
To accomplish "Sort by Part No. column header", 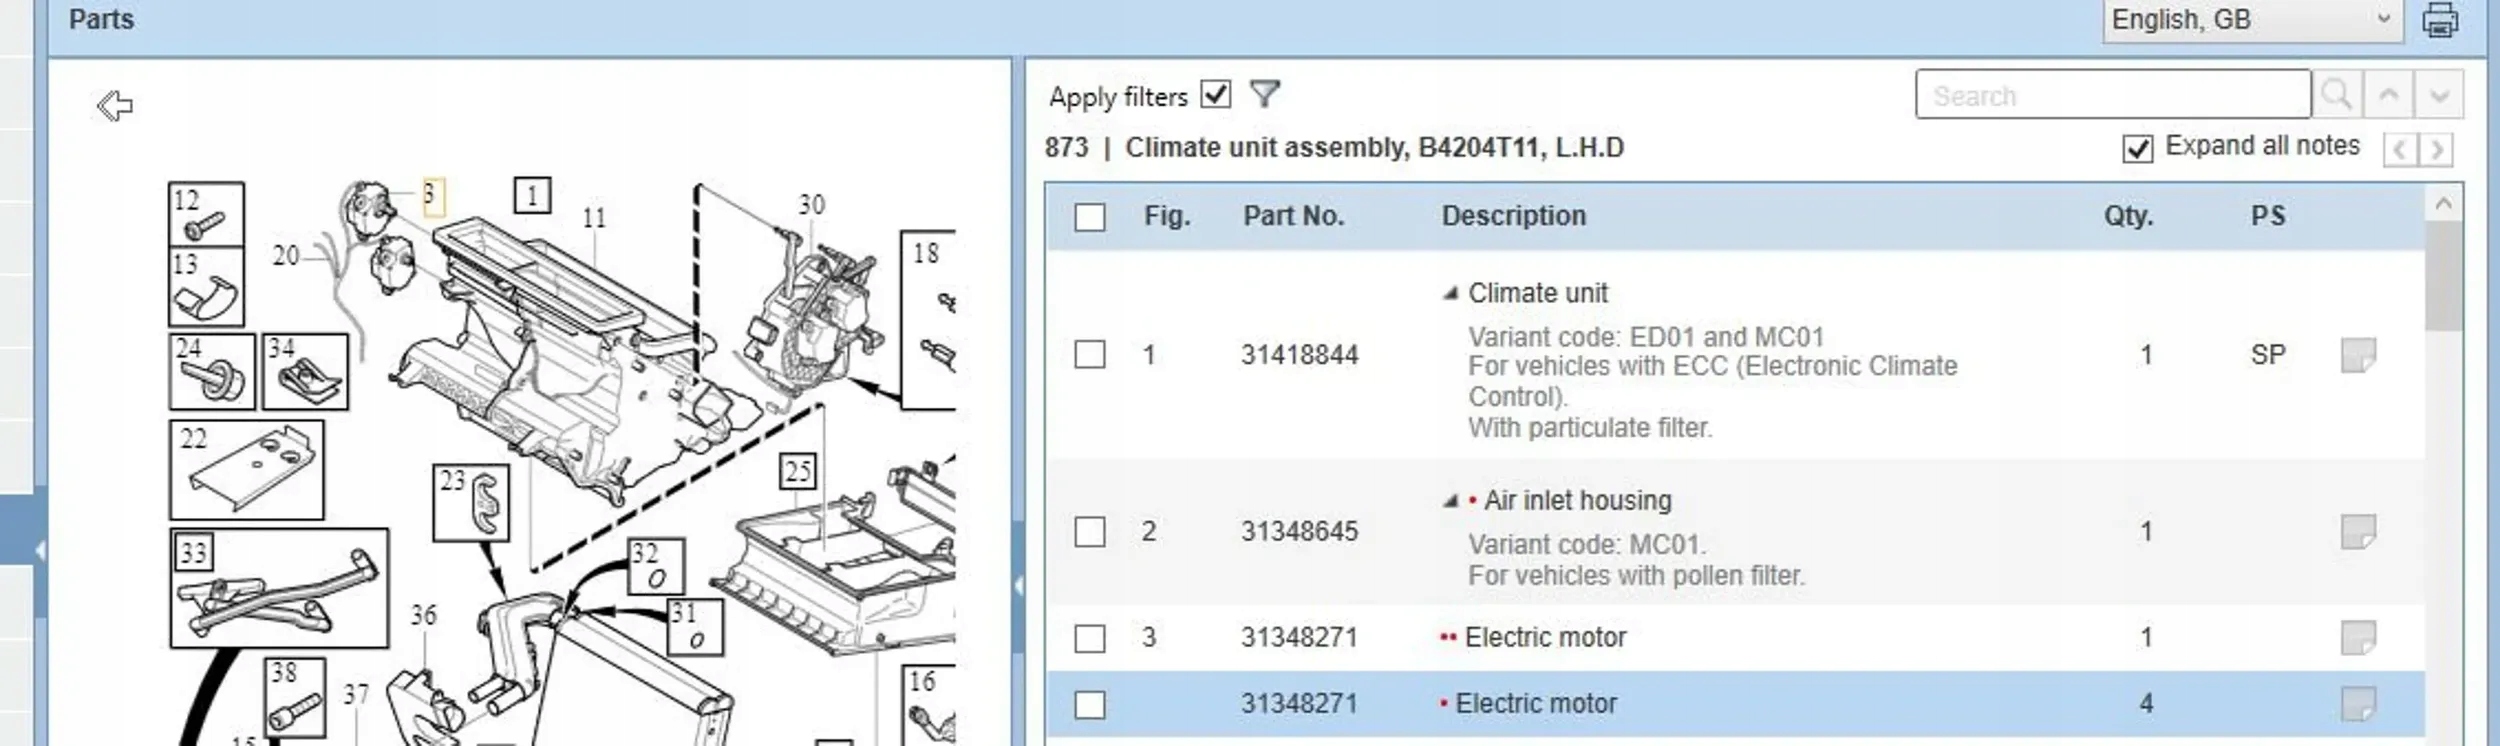I will click(x=1293, y=216).
